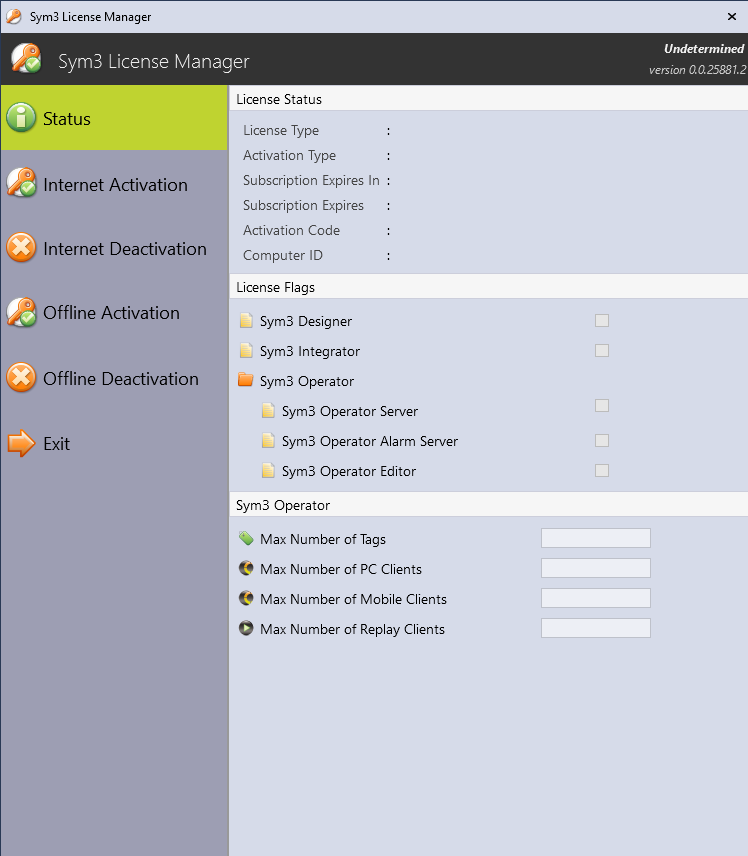Click the Max Number of Mobile Clients icon
Viewport: 748px width, 856px height.
[246, 598]
